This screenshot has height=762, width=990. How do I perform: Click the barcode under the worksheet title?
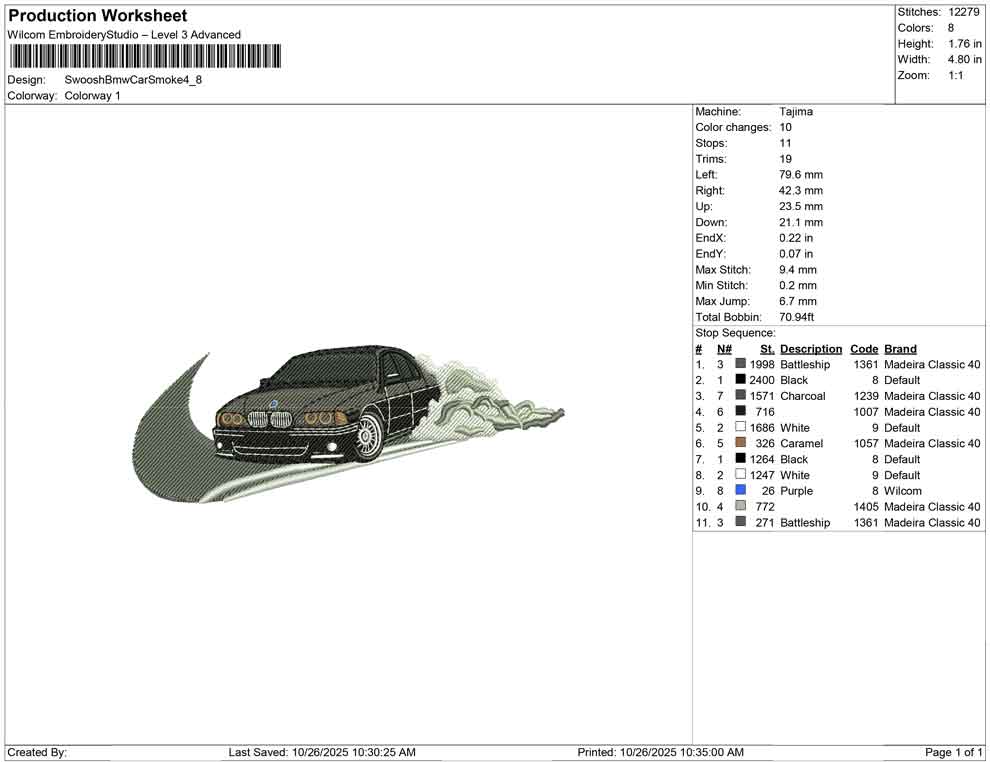click(145, 56)
